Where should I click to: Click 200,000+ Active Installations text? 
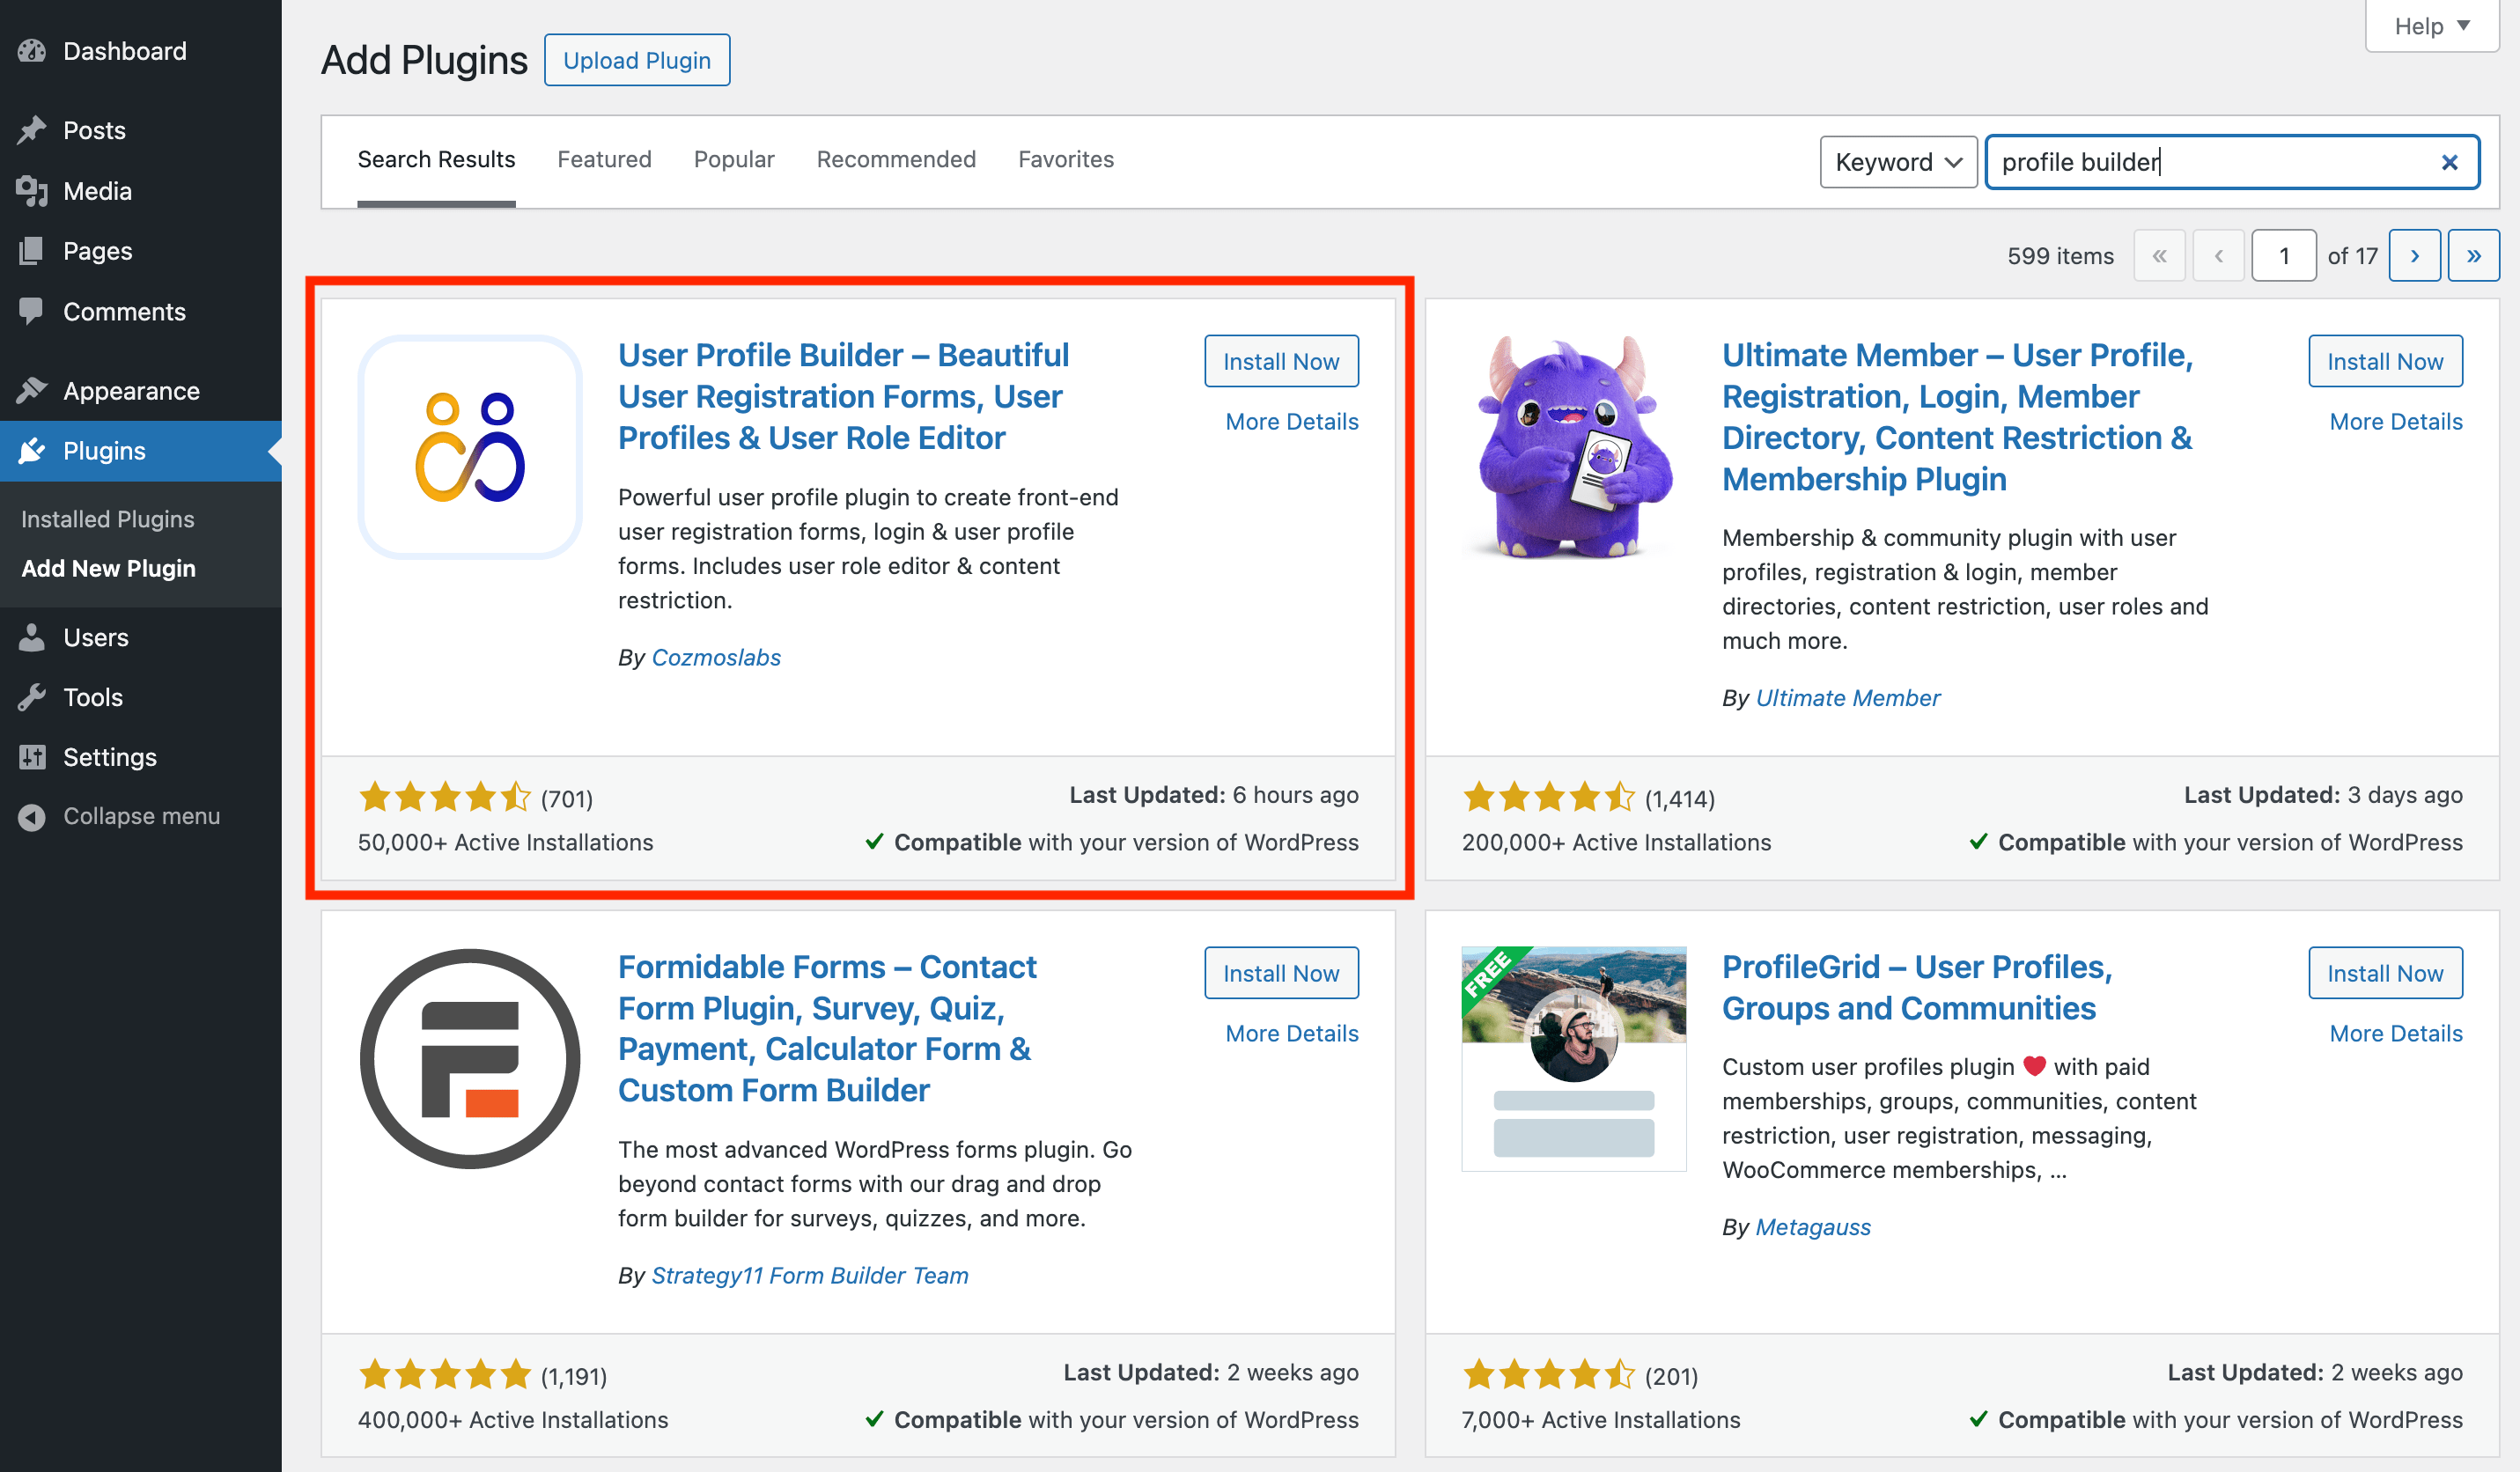(1616, 842)
